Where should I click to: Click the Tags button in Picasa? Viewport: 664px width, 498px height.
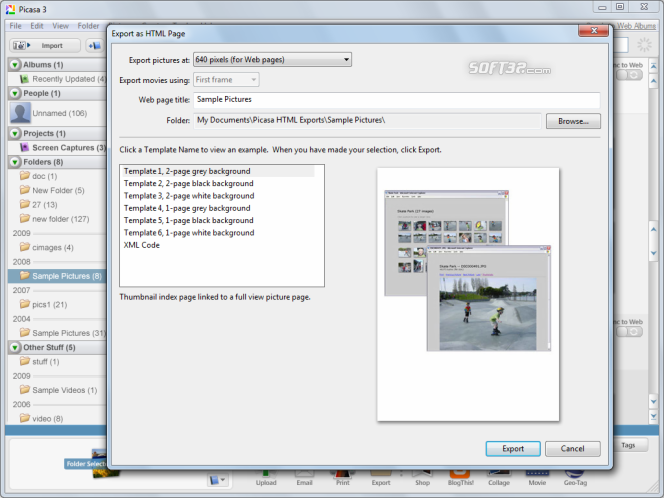628,445
